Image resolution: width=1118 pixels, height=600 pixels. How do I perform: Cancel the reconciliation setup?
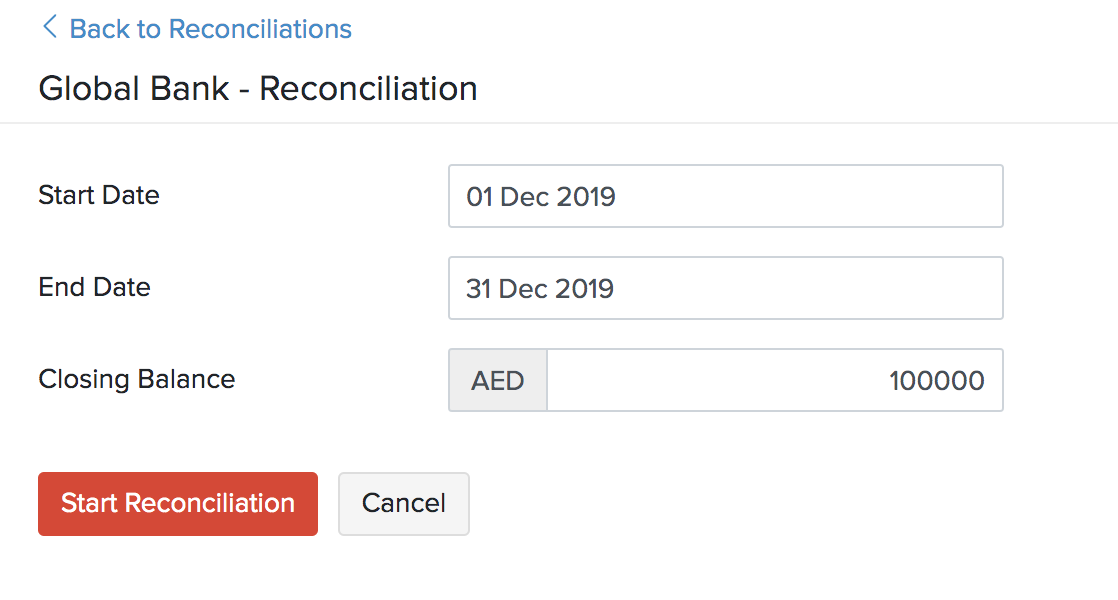click(404, 504)
